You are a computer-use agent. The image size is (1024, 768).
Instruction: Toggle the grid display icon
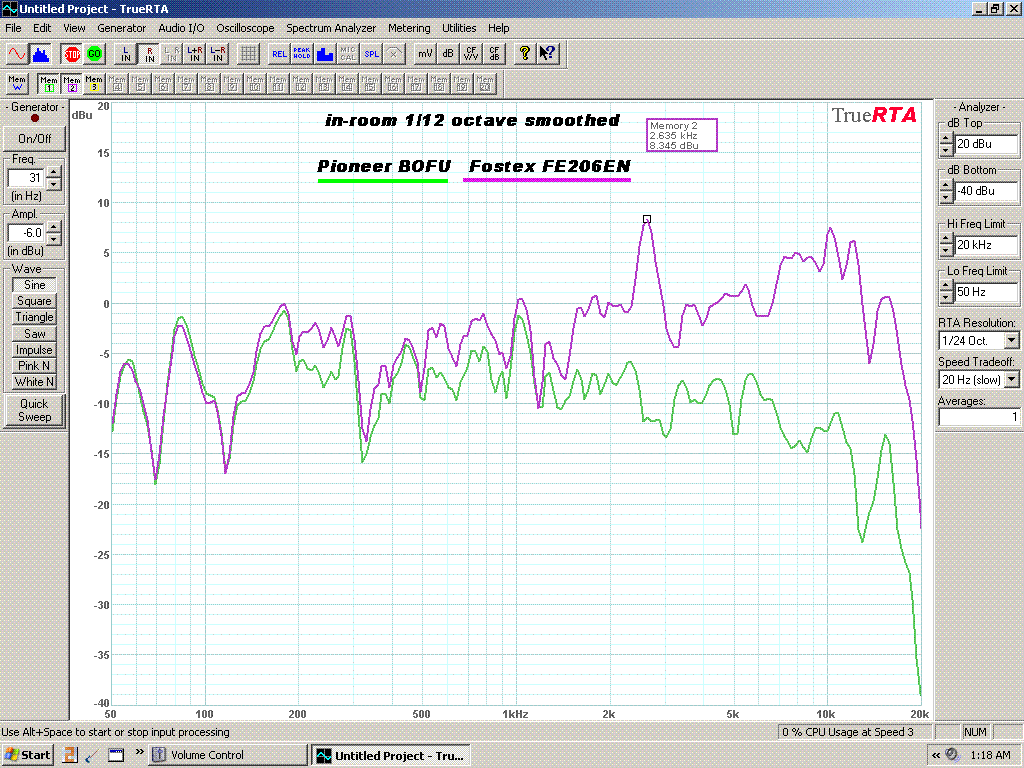pyautogui.click(x=248, y=54)
